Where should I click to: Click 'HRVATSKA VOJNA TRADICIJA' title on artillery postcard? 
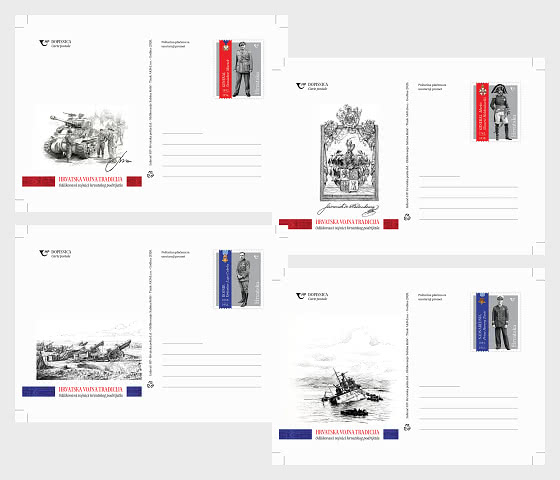tap(91, 389)
